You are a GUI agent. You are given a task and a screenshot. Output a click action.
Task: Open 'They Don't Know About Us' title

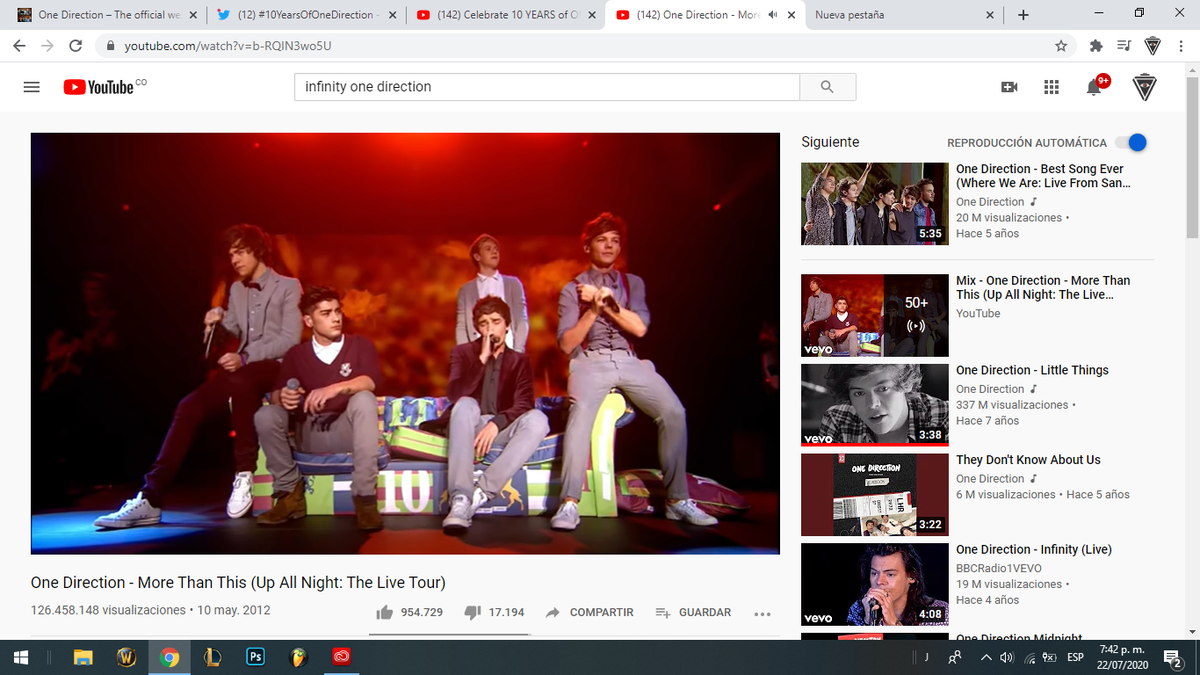1028,460
